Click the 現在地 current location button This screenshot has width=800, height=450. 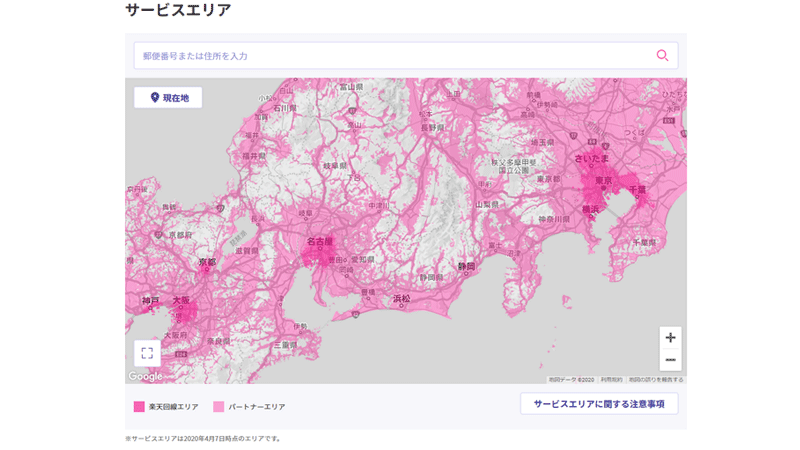pyautogui.click(x=168, y=97)
